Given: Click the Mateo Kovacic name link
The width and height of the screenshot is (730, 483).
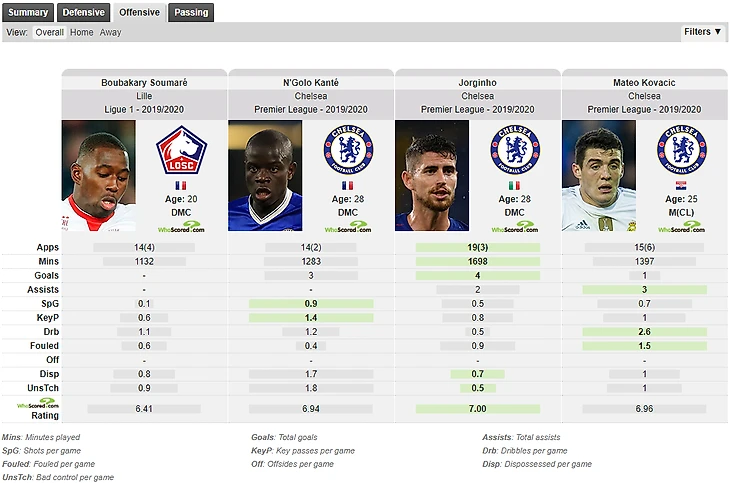Looking at the screenshot, I should (644, 82).
